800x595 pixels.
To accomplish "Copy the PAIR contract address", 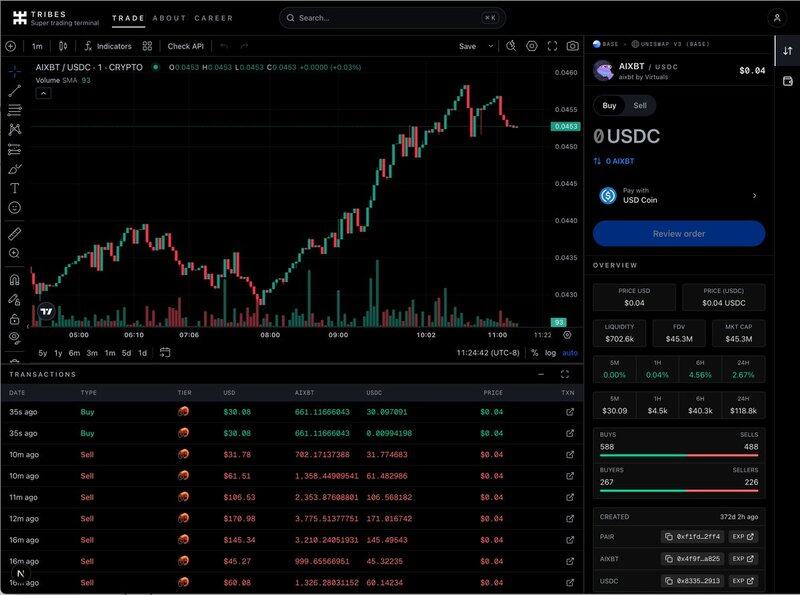I will [691, 536].
